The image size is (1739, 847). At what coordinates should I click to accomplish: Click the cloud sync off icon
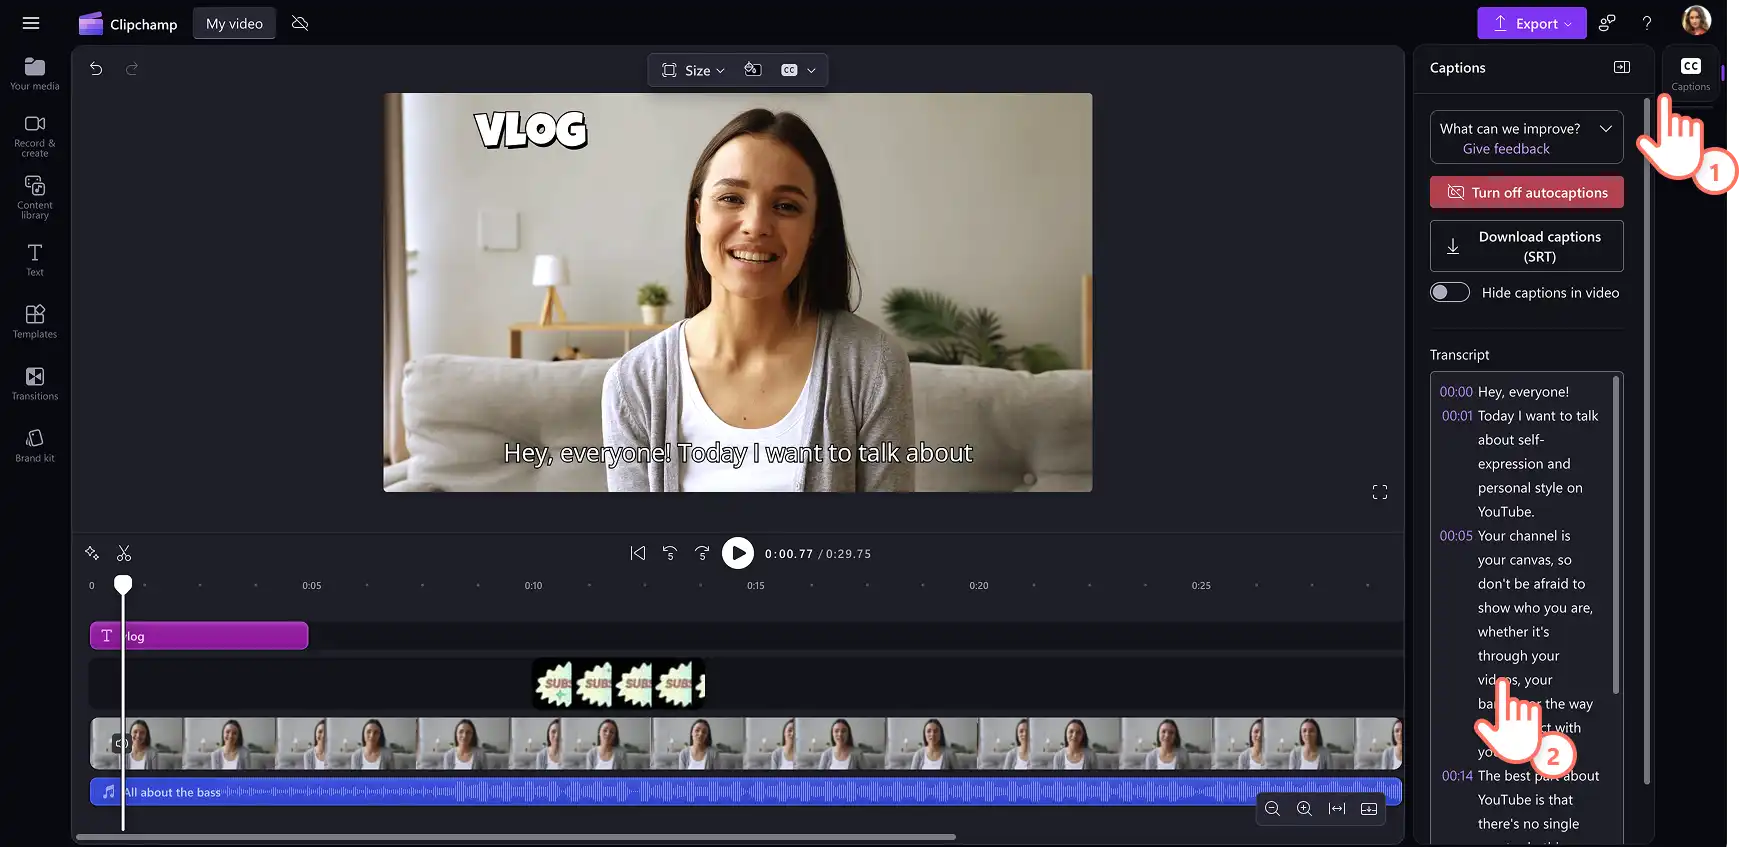click(300, 23)
